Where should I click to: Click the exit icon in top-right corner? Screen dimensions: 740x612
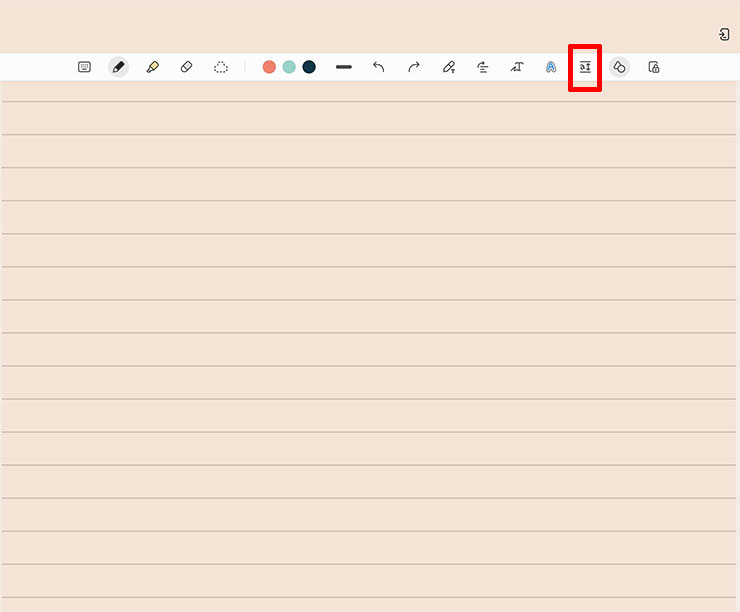pos(724,34)
